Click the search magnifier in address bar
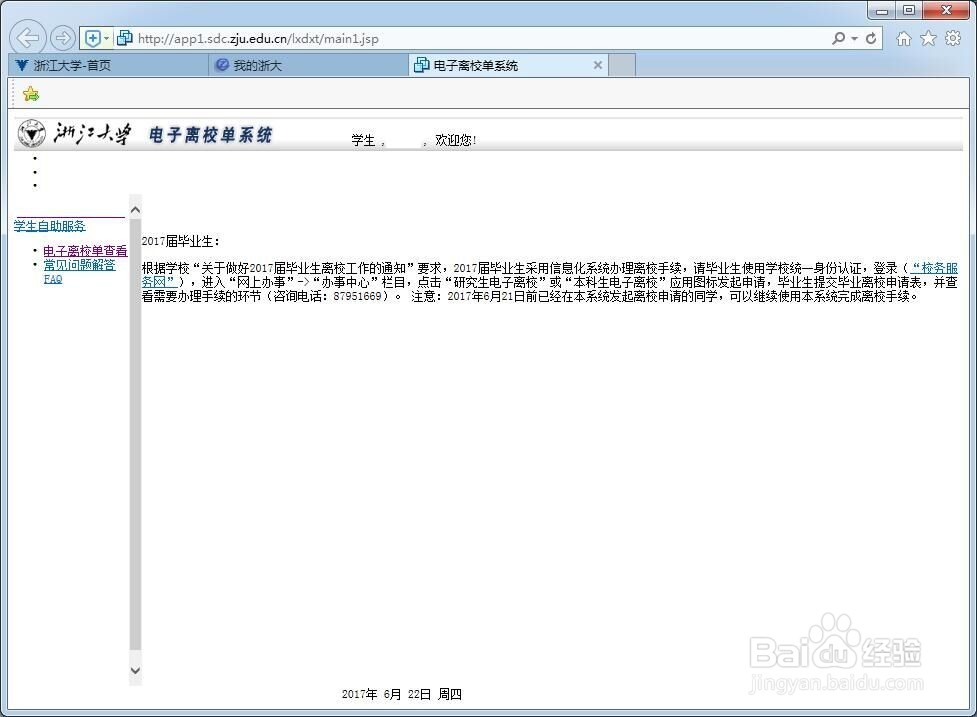The width and height of the screenshot is (977, 717). pyautogui.click(x=839, y=38)
